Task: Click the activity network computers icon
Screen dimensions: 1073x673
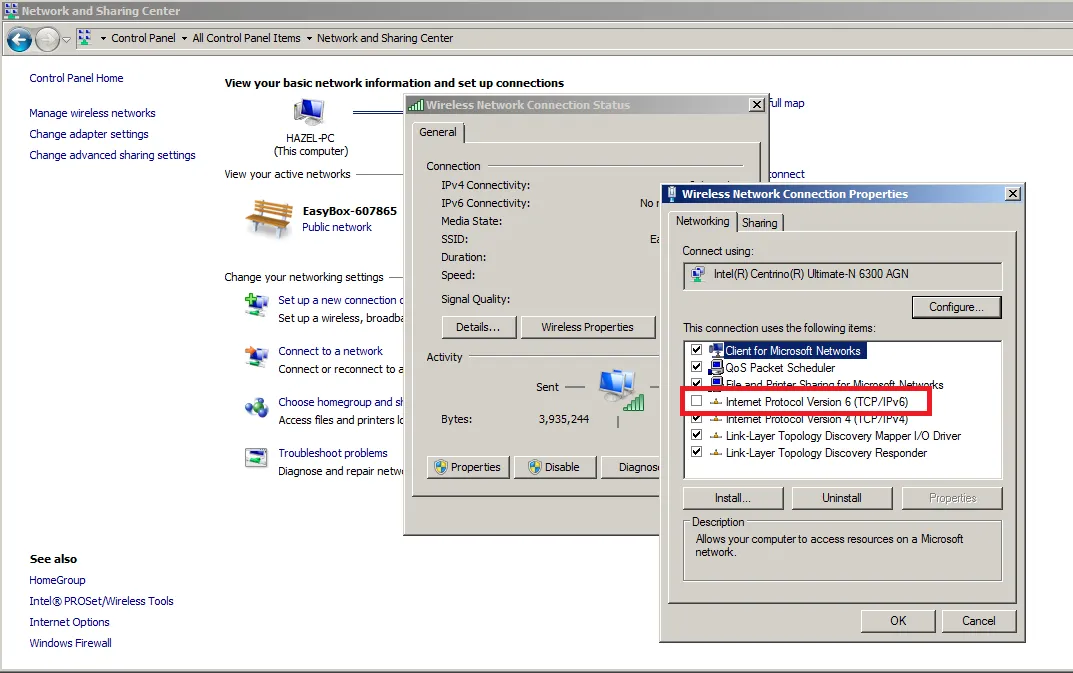Action: 621,390
